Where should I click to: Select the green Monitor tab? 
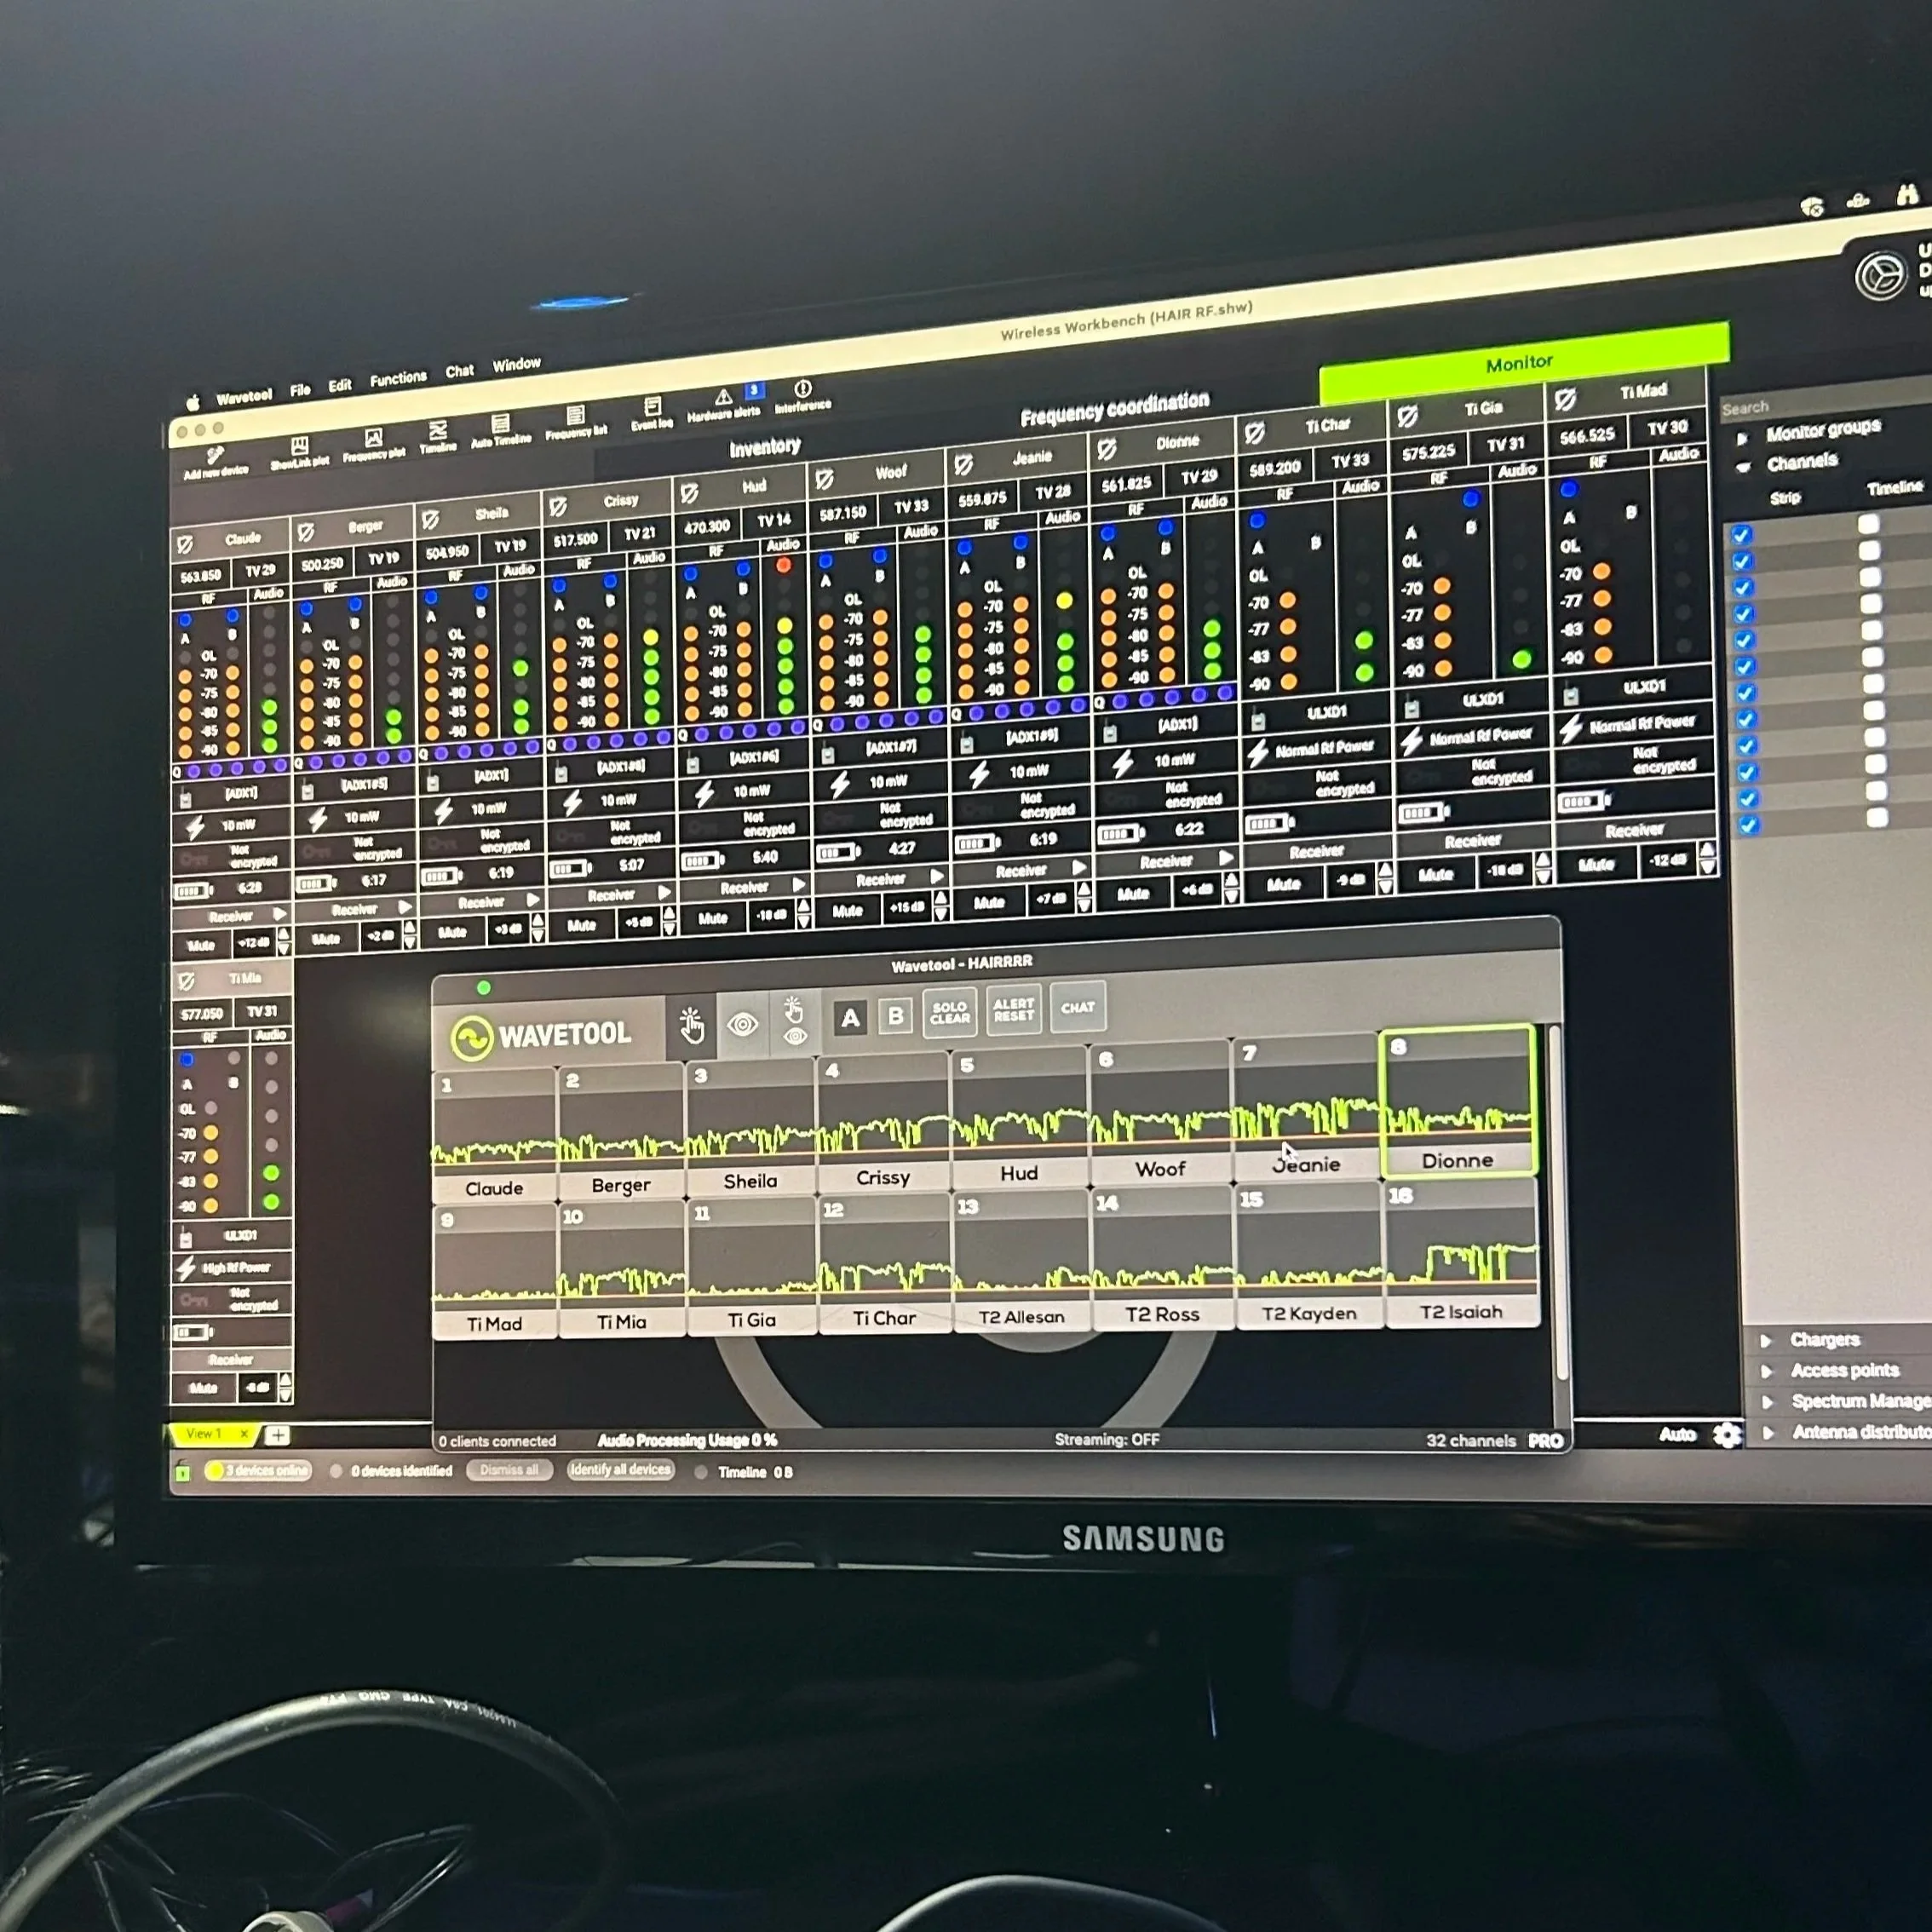(x=1523, y=360)
